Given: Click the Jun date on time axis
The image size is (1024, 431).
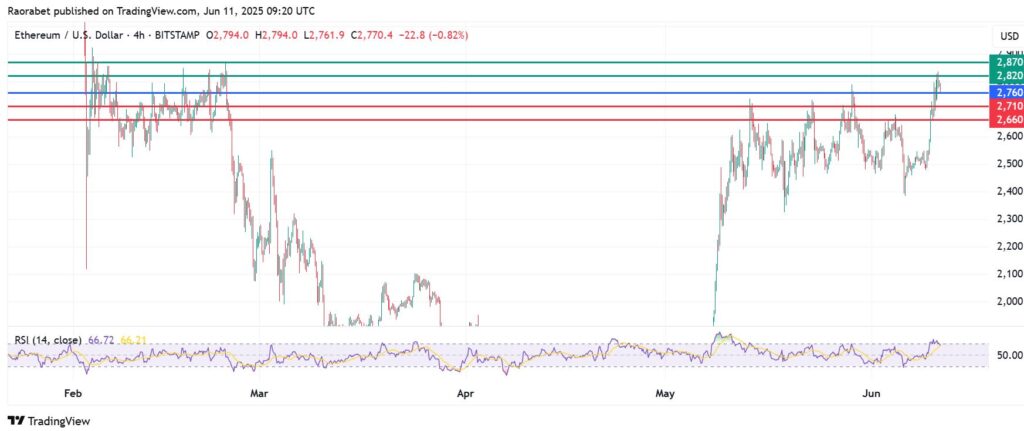Looking at the screenshot, I should [872, 395].
